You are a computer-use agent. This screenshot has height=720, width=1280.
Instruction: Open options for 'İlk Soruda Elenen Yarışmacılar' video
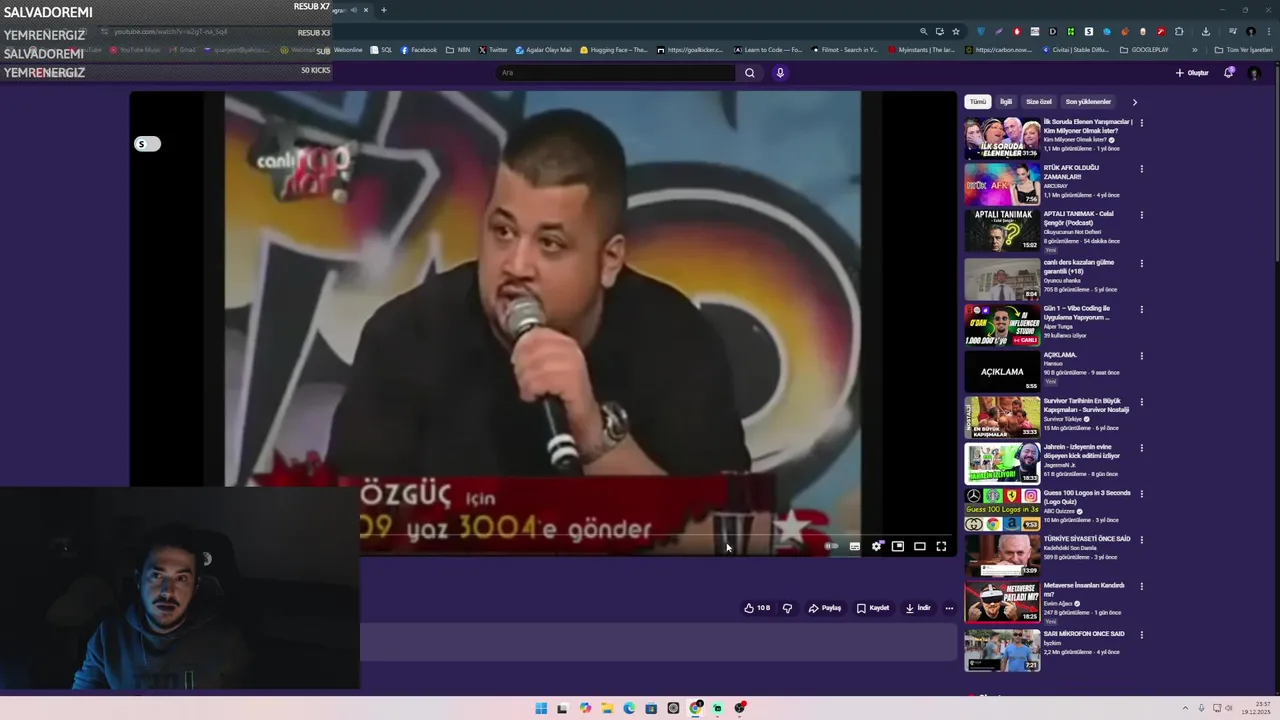1141,123
